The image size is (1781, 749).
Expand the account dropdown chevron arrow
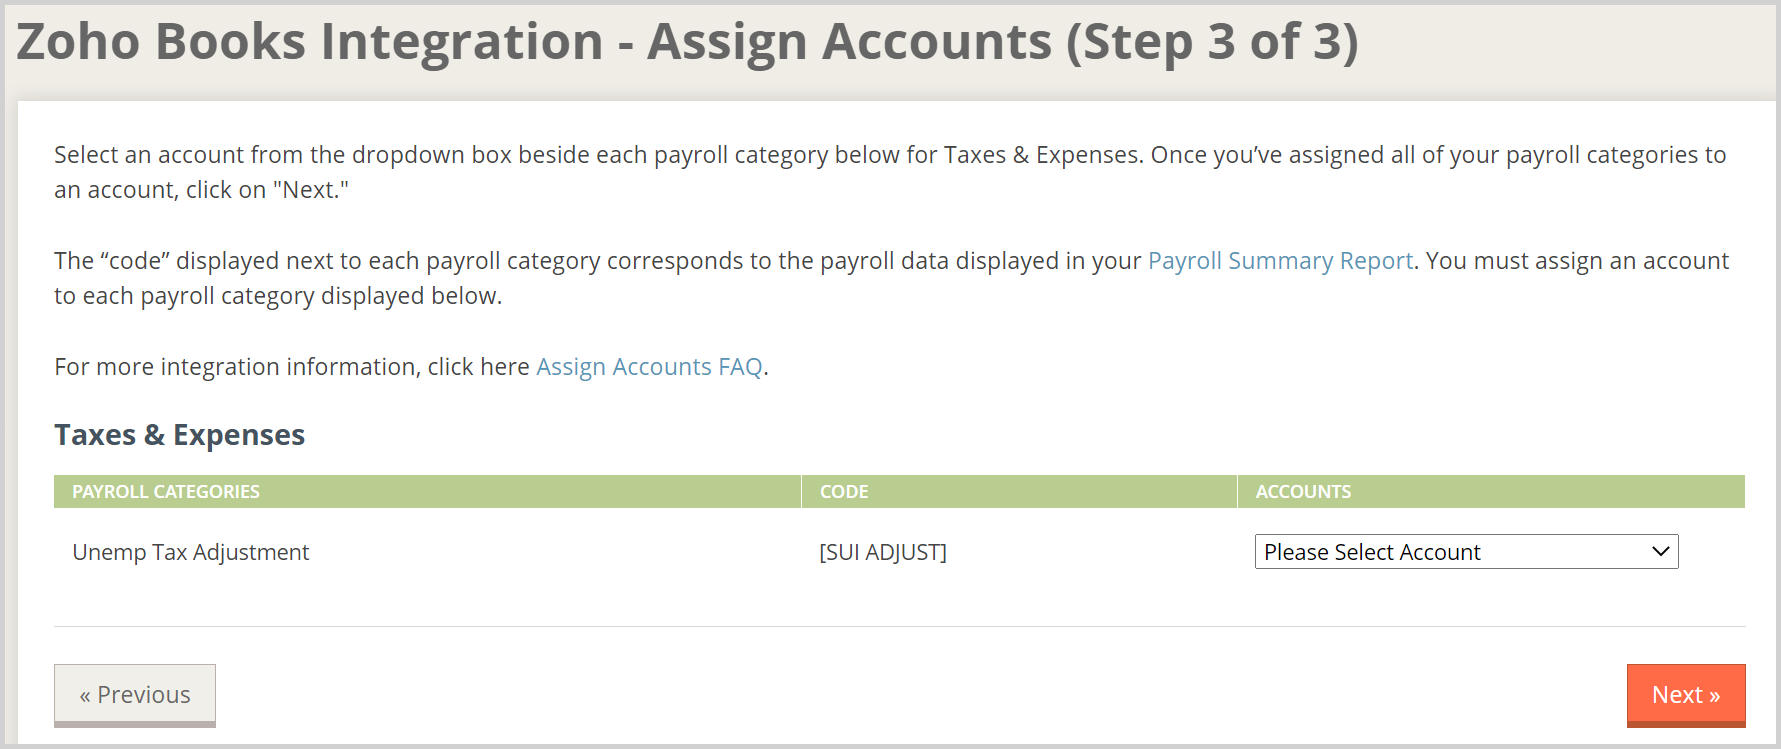coord(1660,551)
